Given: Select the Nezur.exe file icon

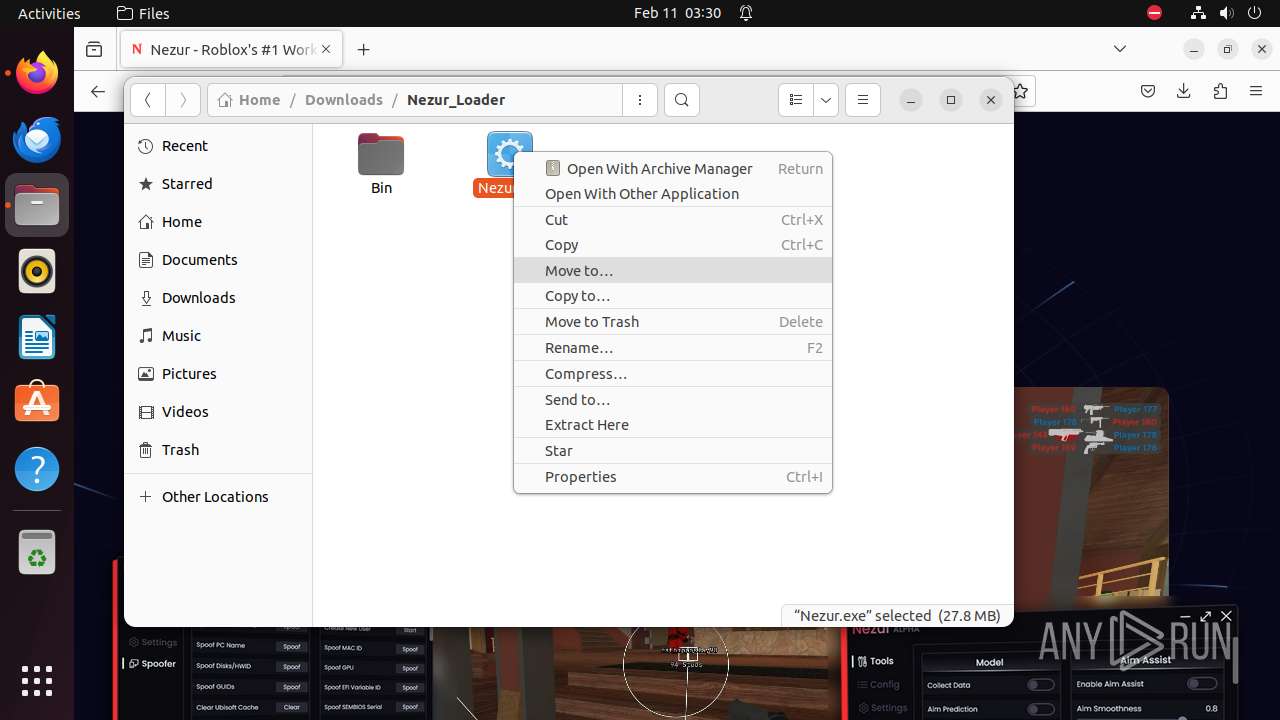Looking at the screenshot, I should [x=509, y=154].
